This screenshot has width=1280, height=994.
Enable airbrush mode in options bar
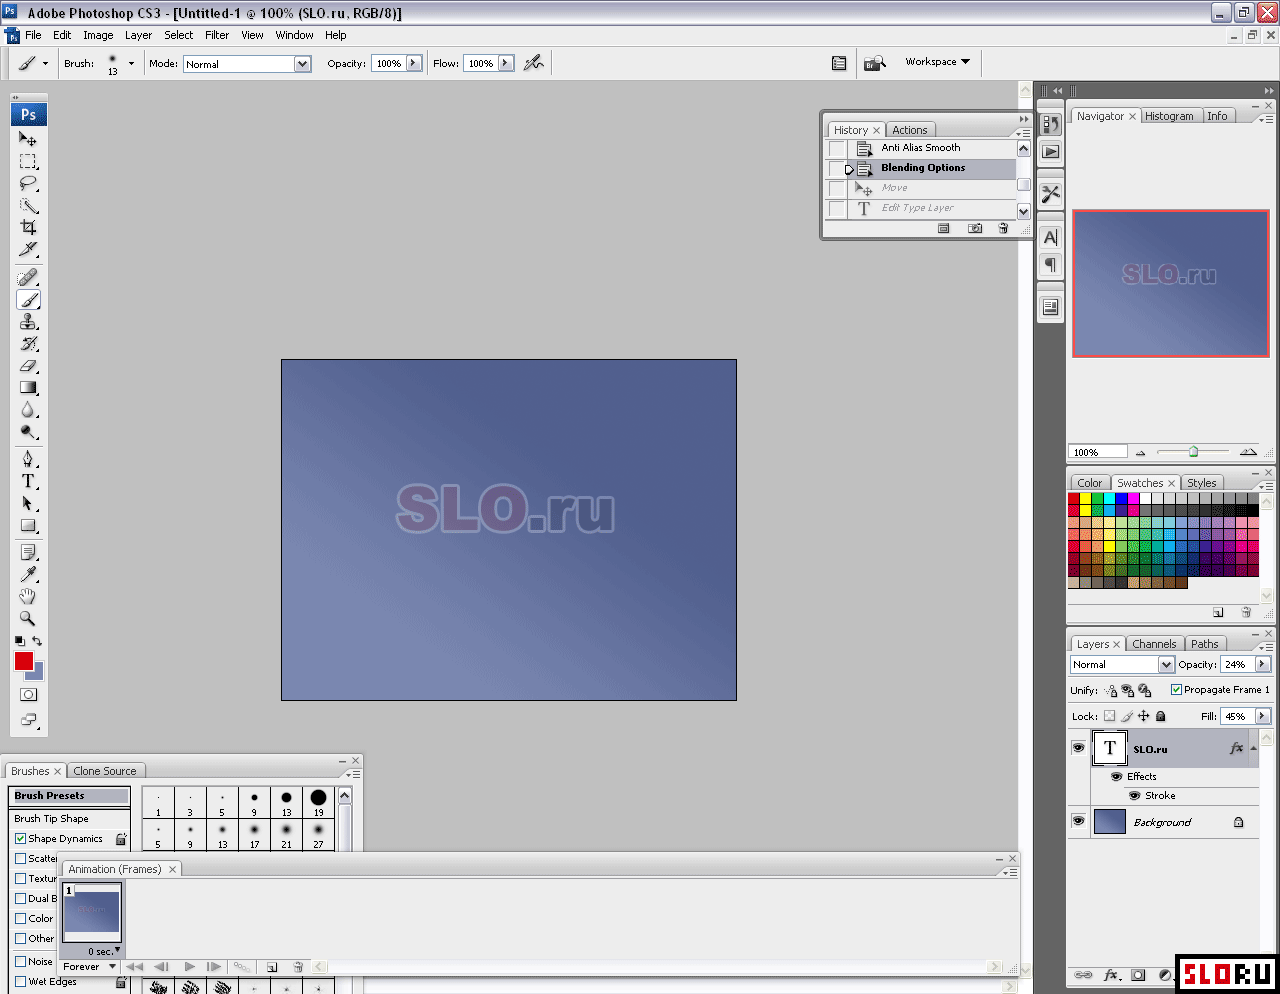coord(534,63)
